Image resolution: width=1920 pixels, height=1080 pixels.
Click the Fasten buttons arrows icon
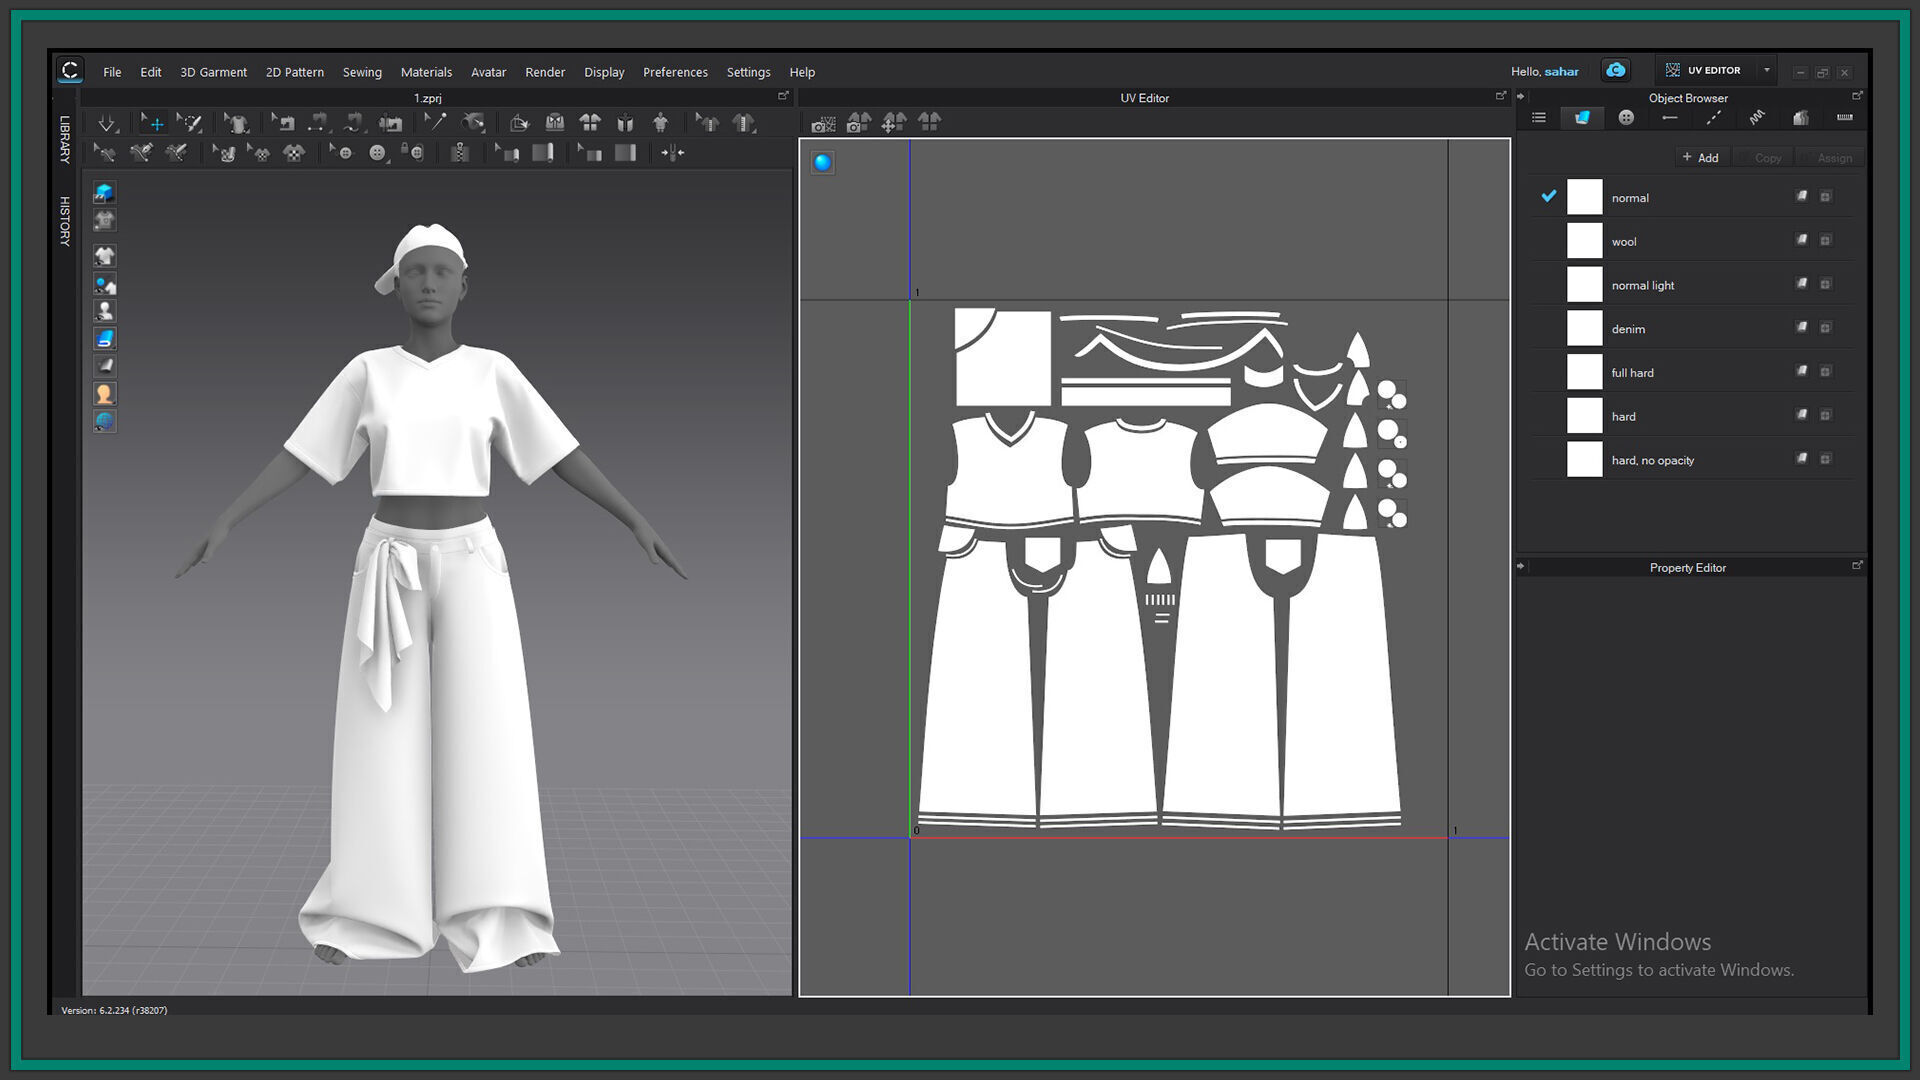pyautogui.click(x=673, y=153)
